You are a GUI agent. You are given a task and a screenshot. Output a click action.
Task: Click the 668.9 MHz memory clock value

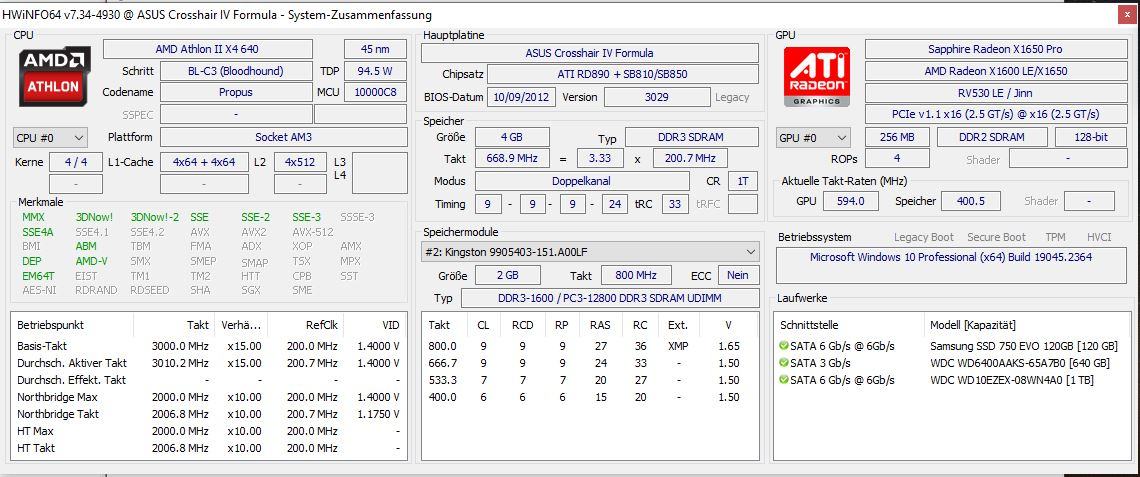(x=512, y=158)
